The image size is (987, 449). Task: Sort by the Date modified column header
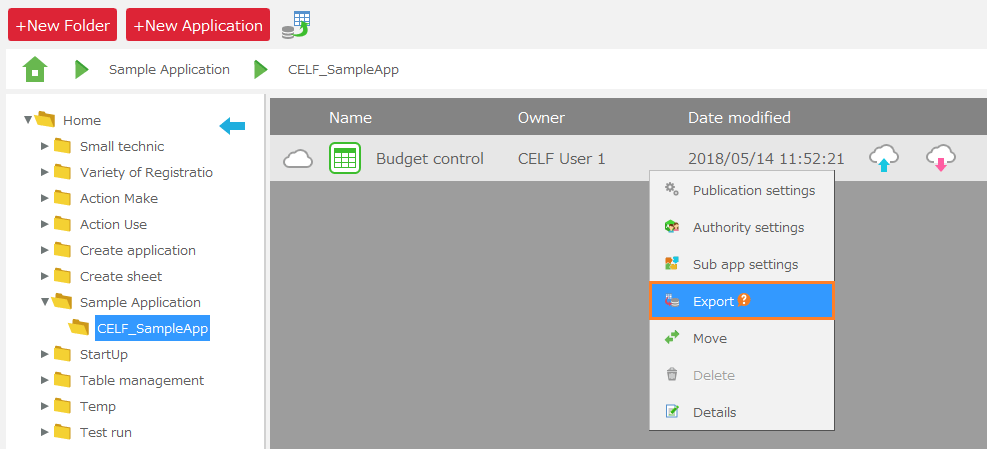tap(739, 117)
